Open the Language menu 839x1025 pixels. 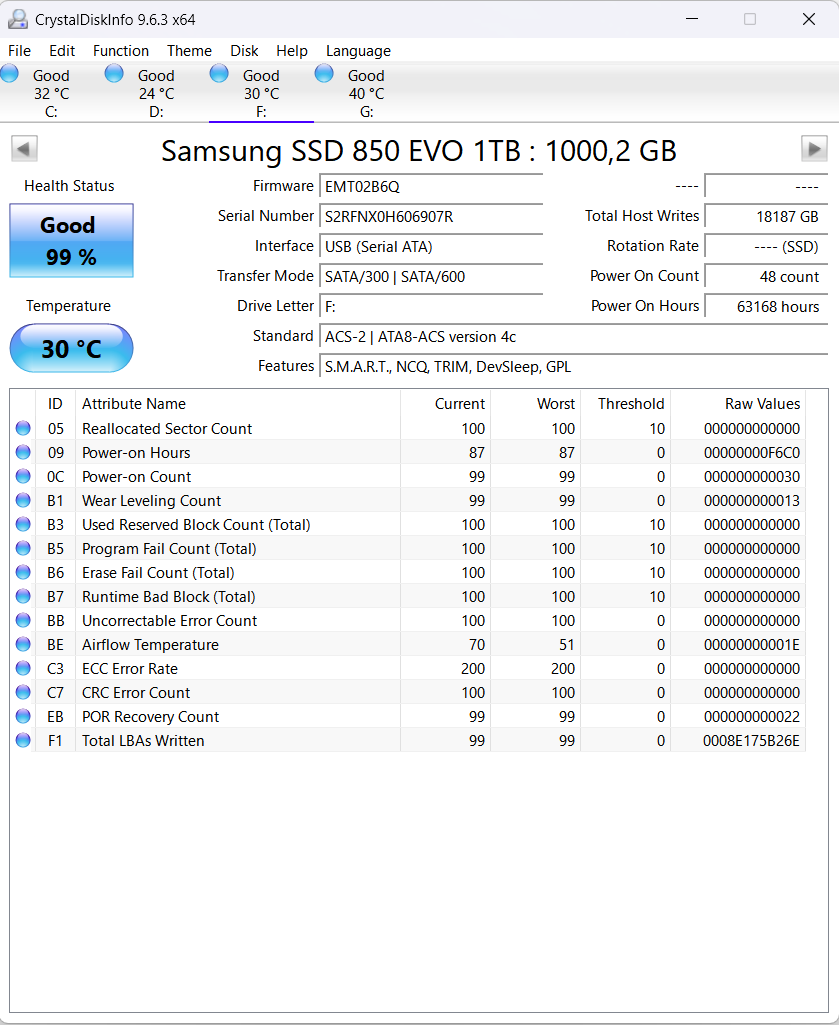358,50
